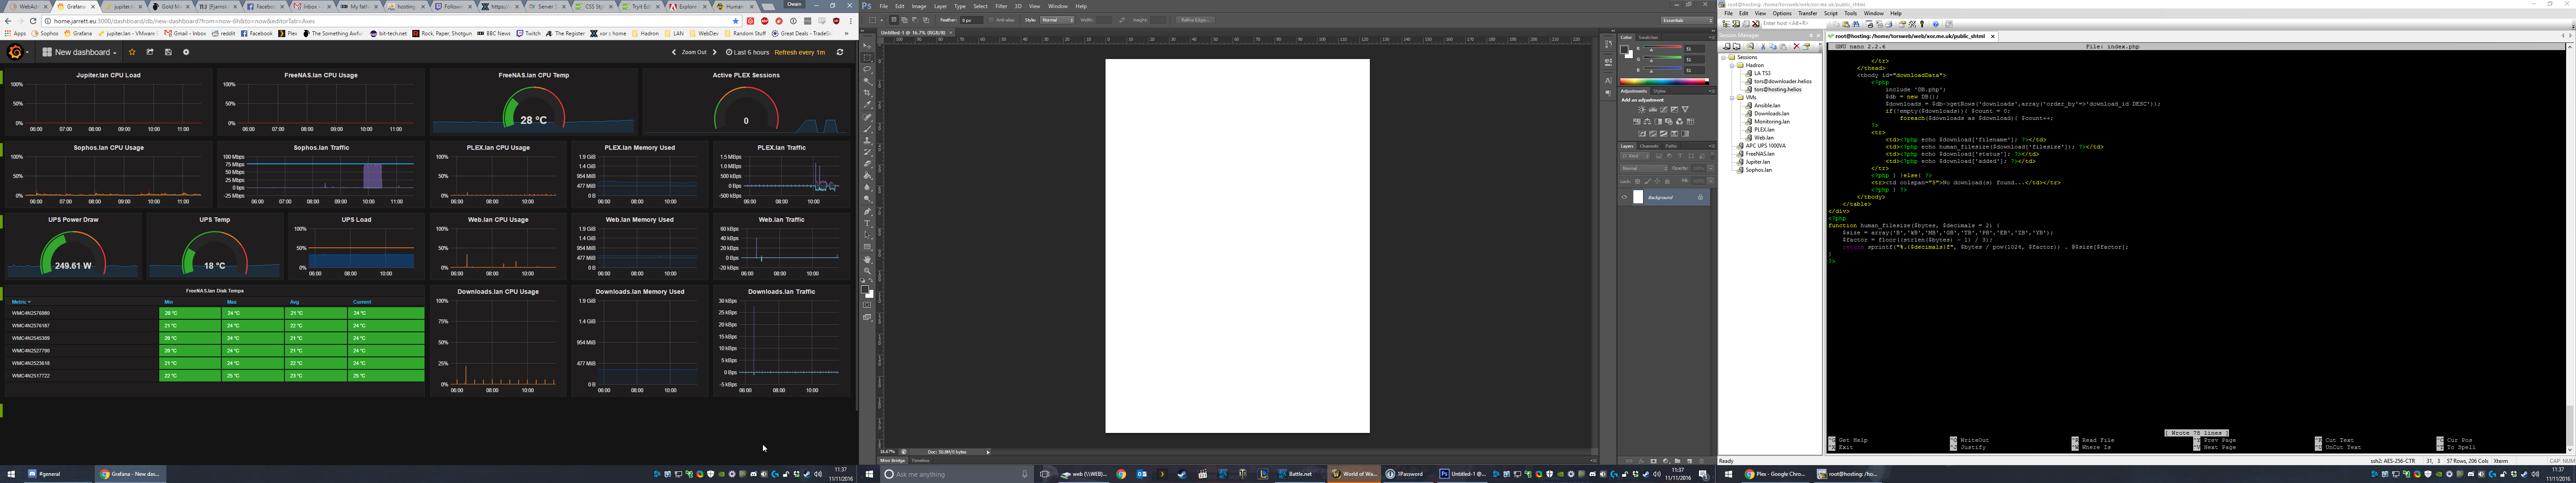Image resolution: width=2576 pixels, height=483 pixels.
Task: Reload page in Chrome
Action: click(x=33, y=20)
